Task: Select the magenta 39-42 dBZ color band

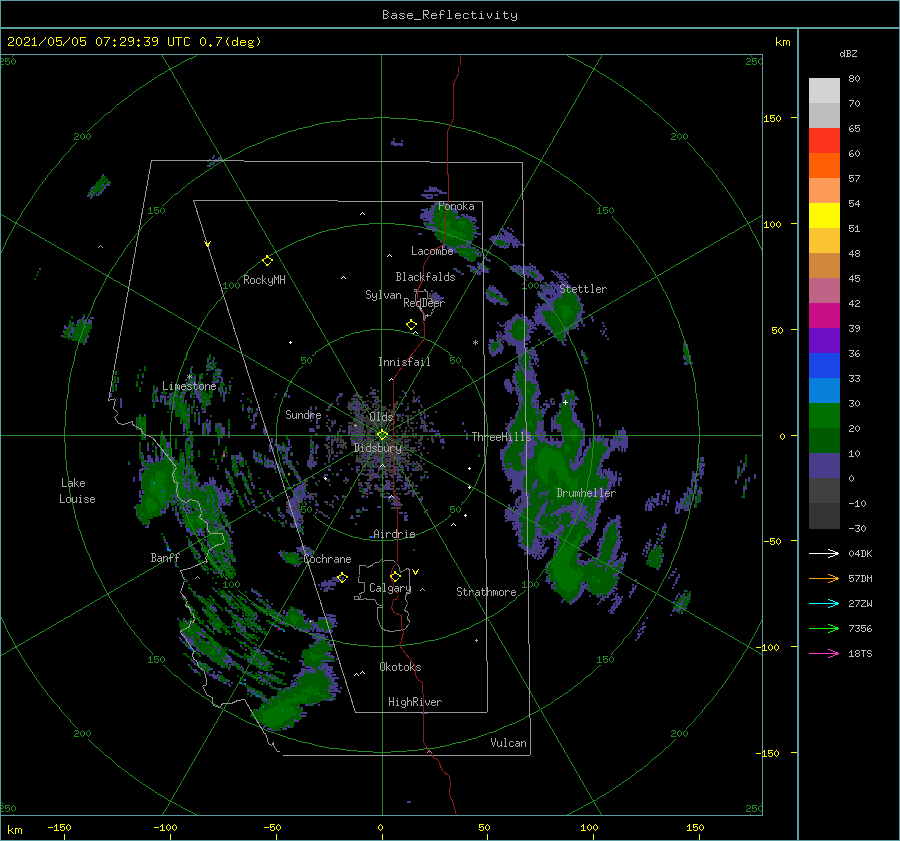Action: coord(824,316)
